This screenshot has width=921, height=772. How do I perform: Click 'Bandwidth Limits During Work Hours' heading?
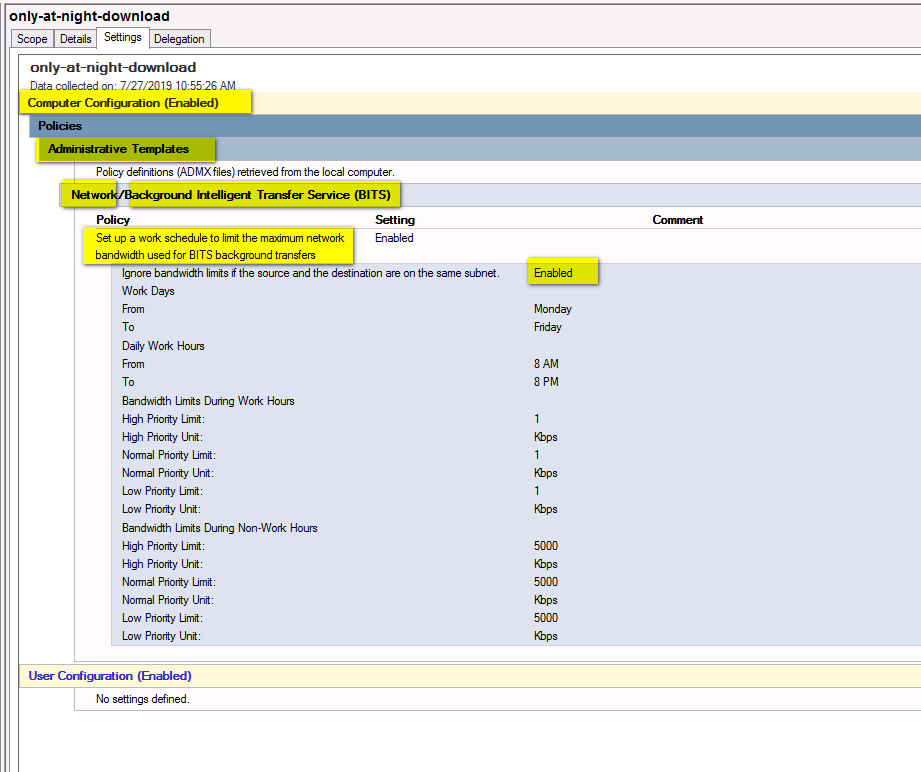click(x=208, y=401)
